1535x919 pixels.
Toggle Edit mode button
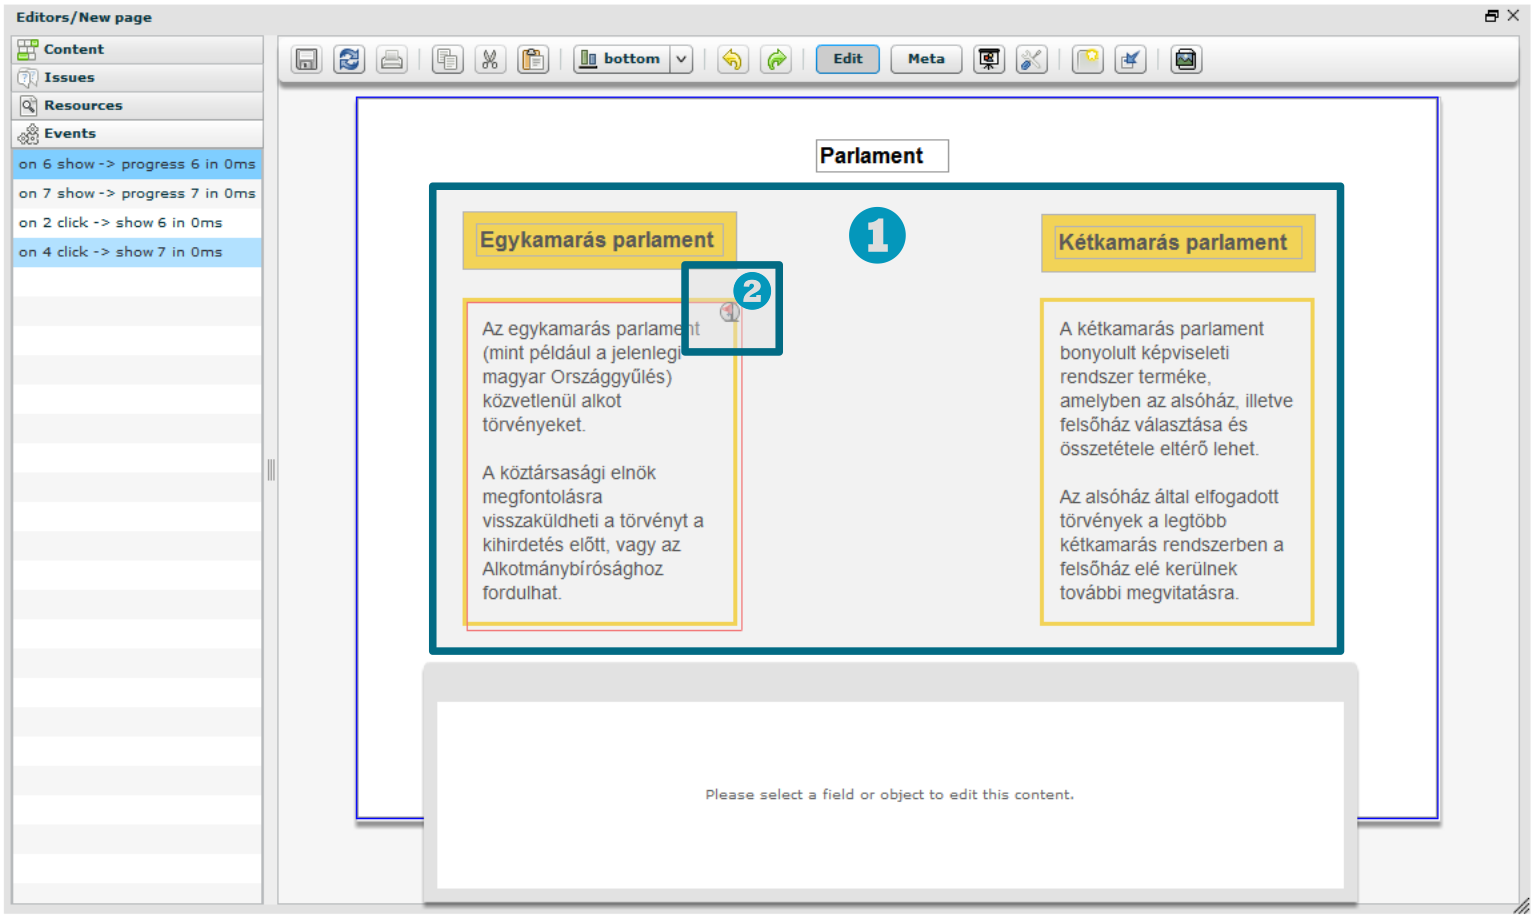coord(847,59)
